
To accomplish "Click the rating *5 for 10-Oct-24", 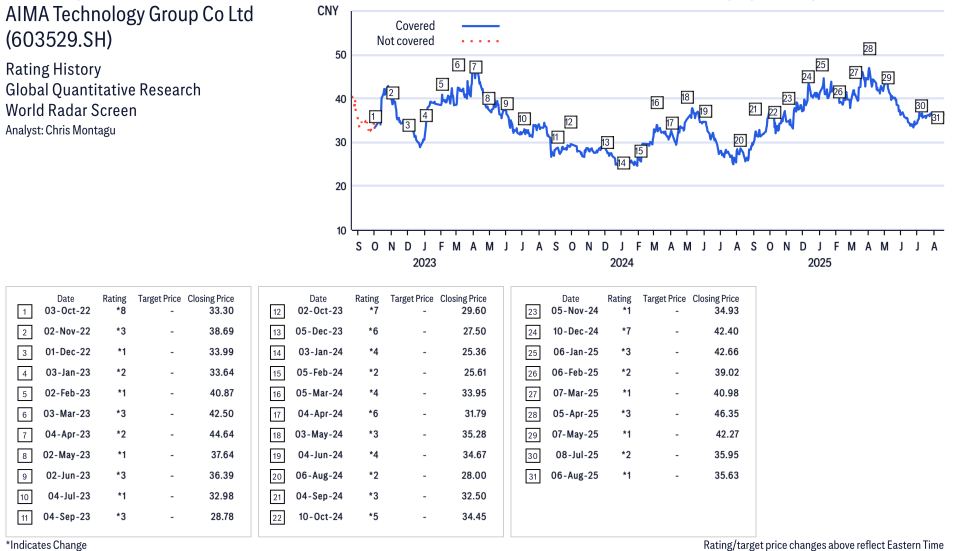I will 373,516.
